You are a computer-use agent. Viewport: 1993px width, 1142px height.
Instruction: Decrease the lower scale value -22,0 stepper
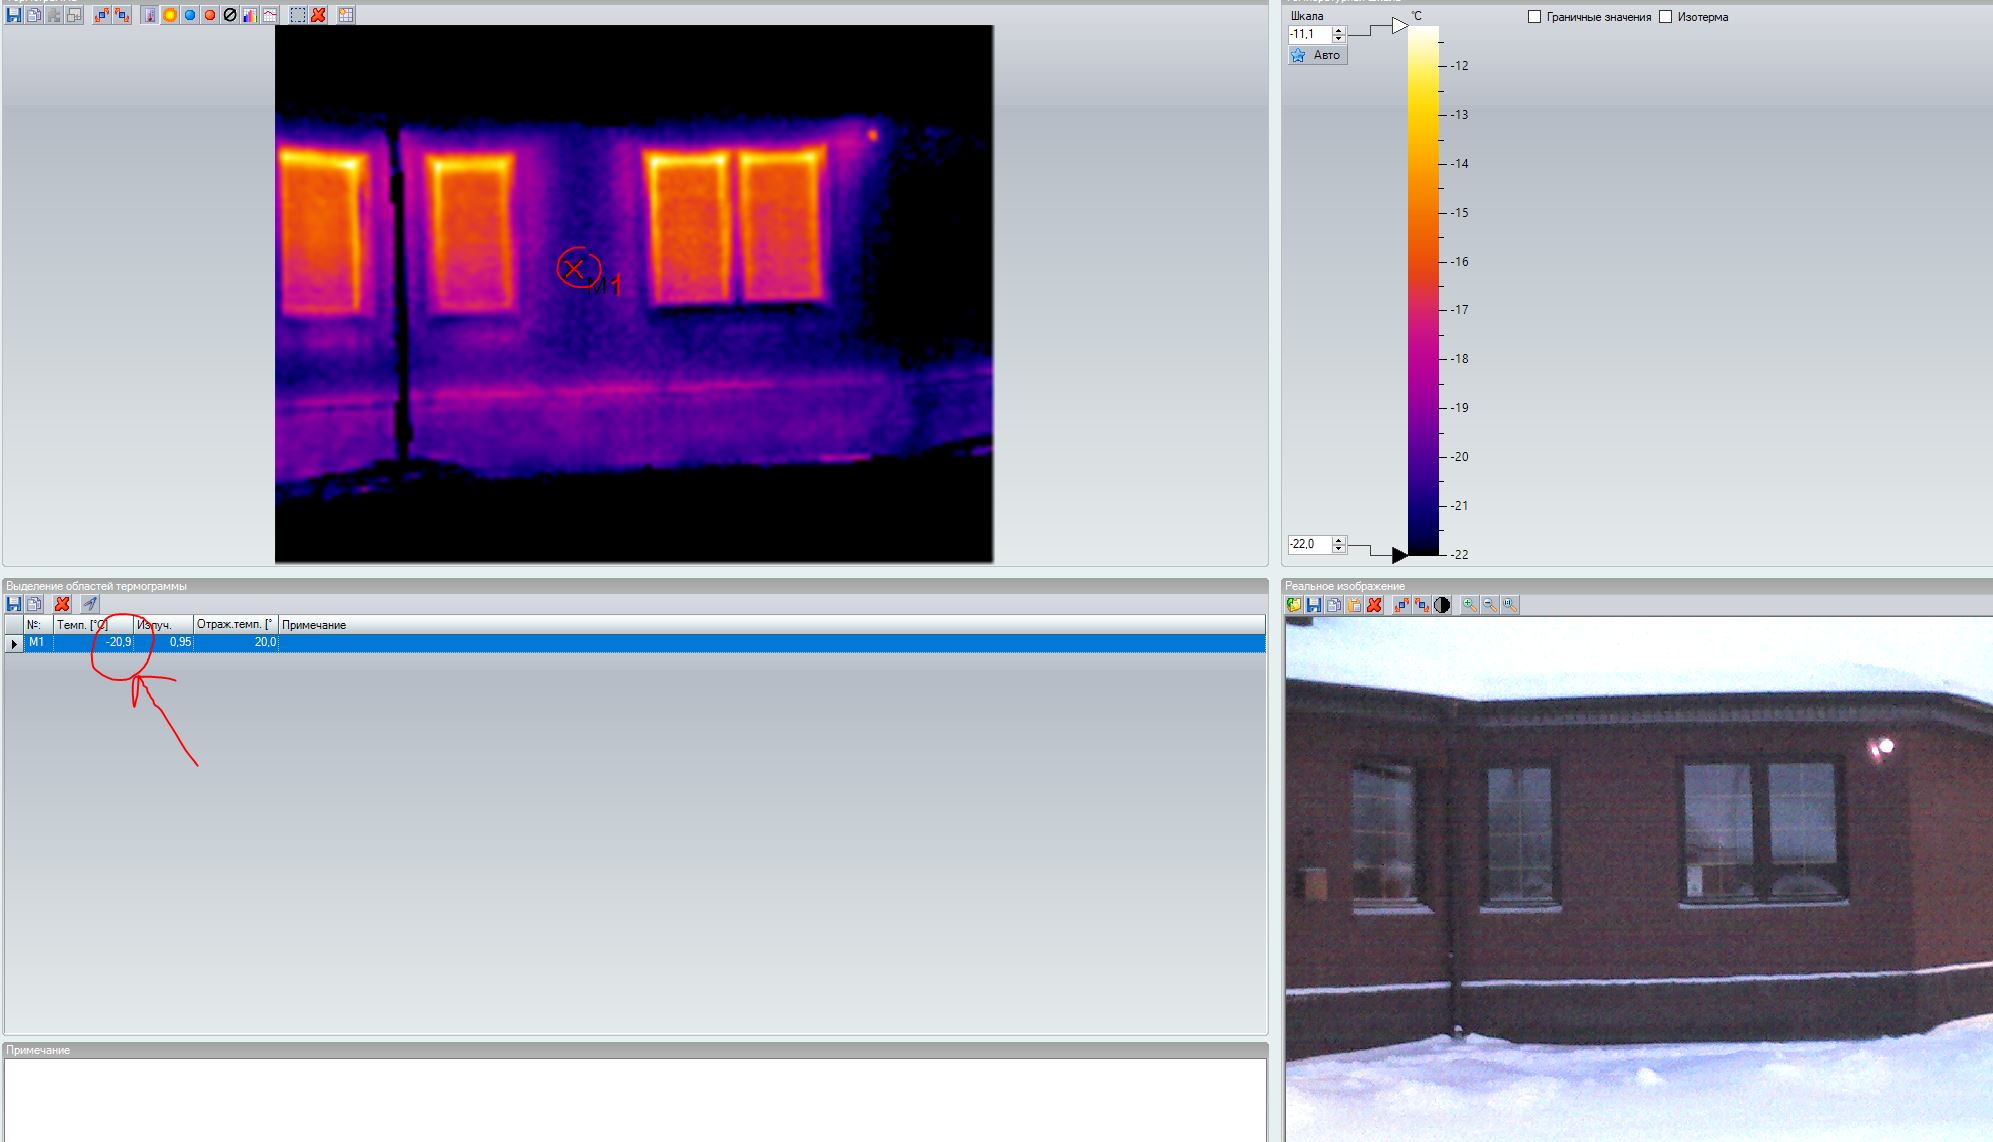[1339, 549]
